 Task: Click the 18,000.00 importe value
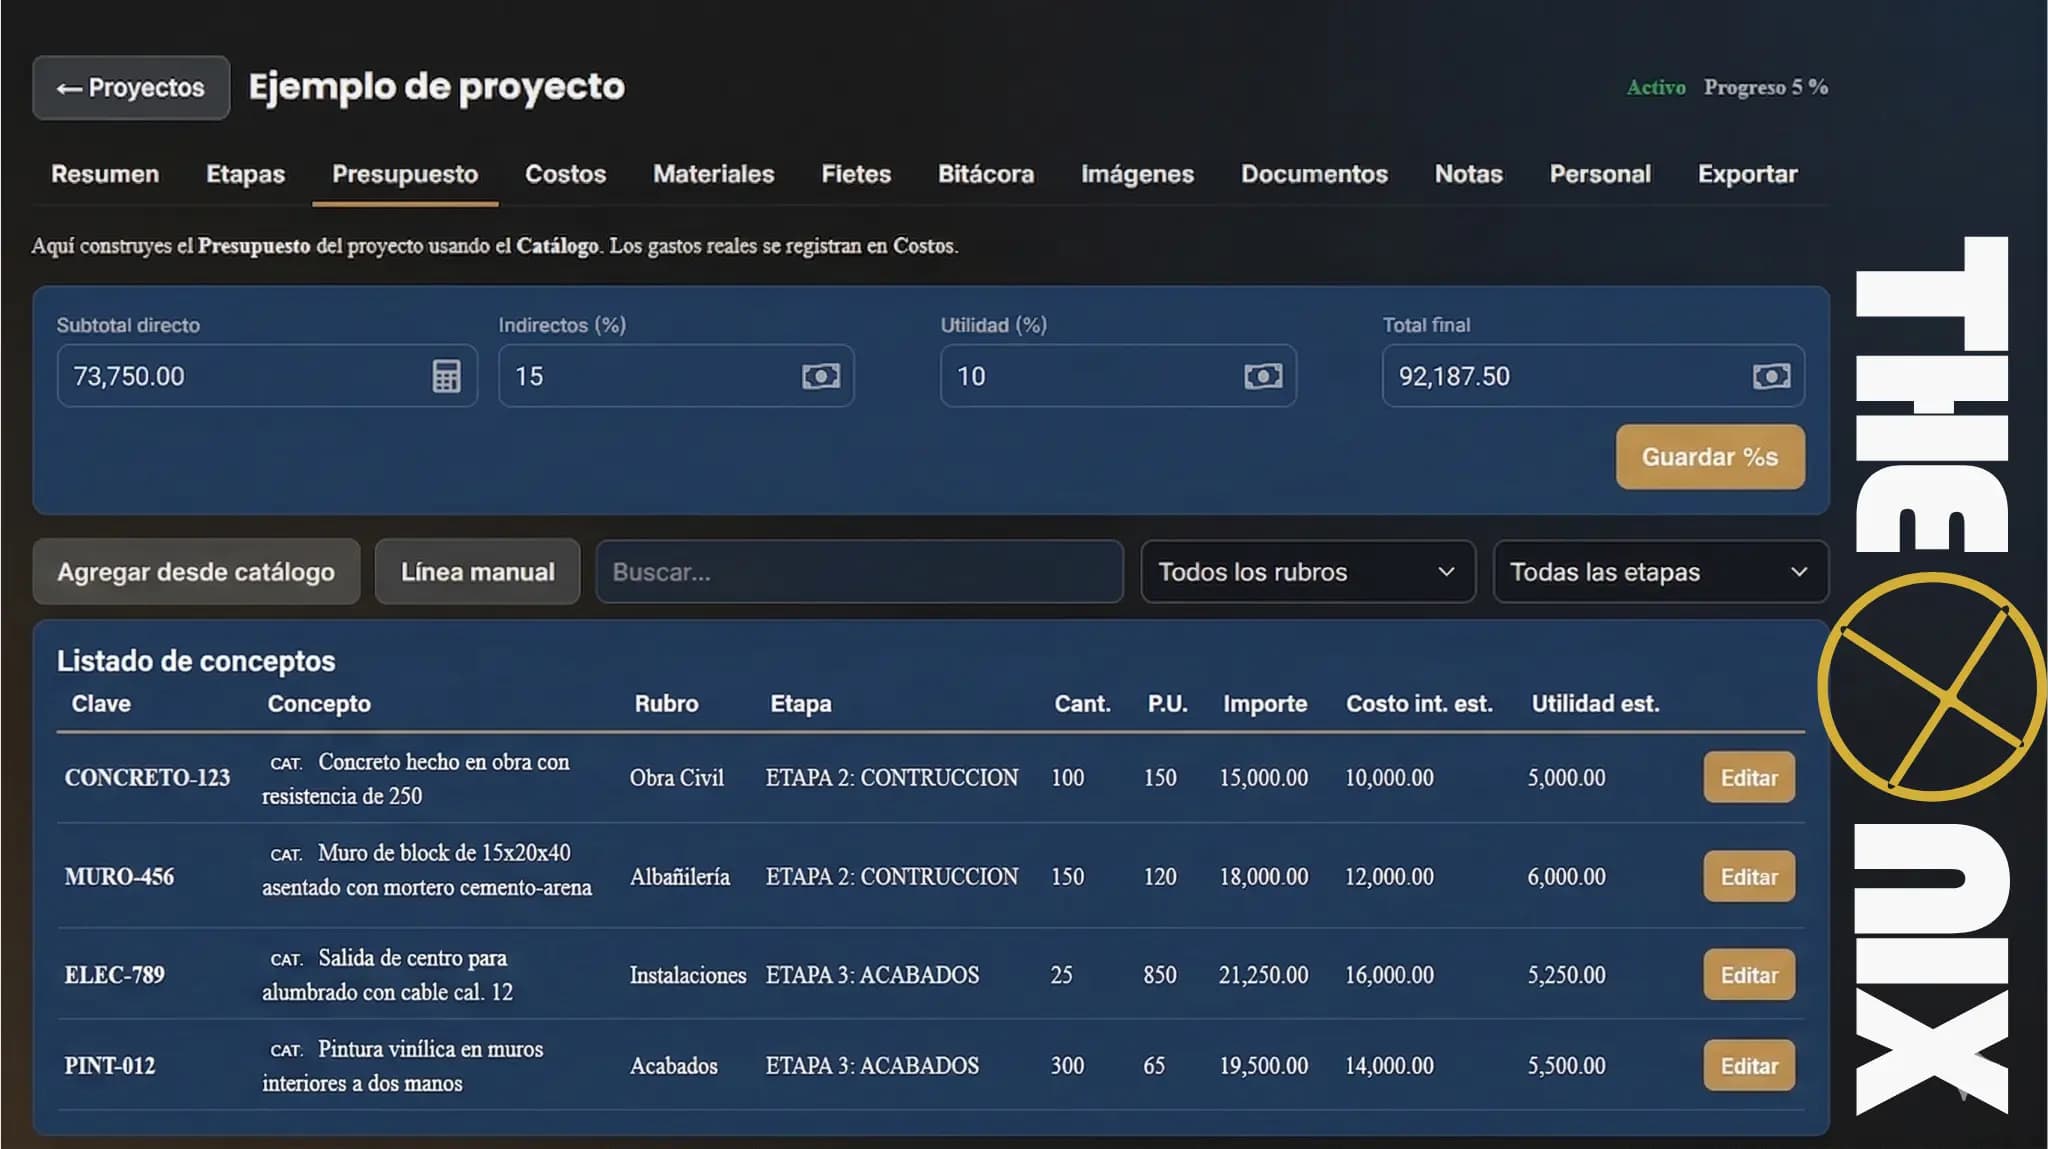1263,877
